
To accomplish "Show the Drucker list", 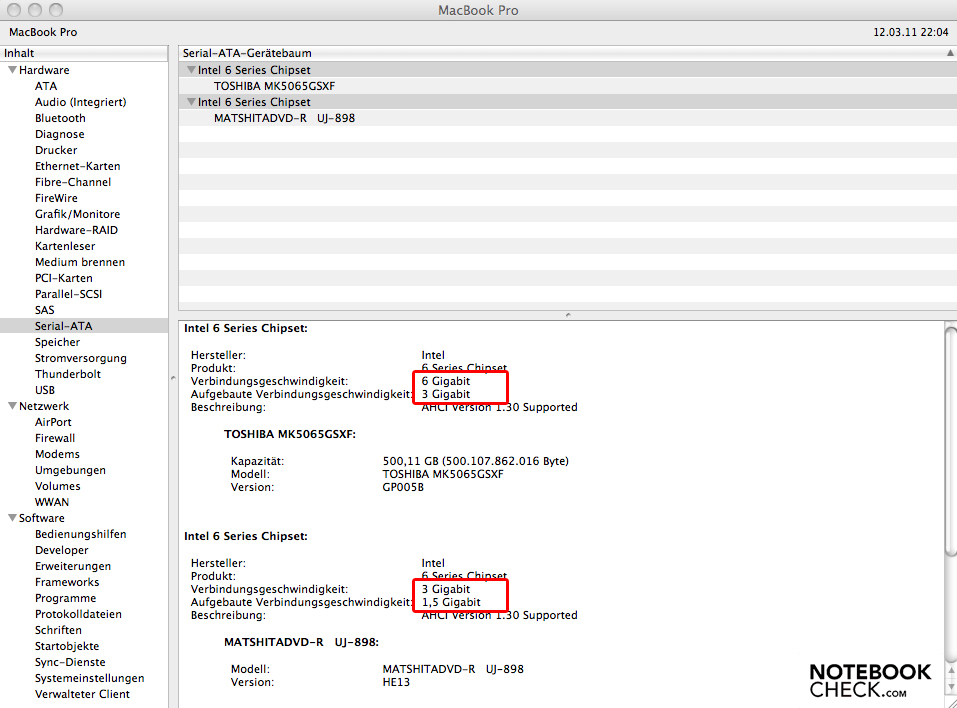I will pyautogui.click(x=56, y=150).
